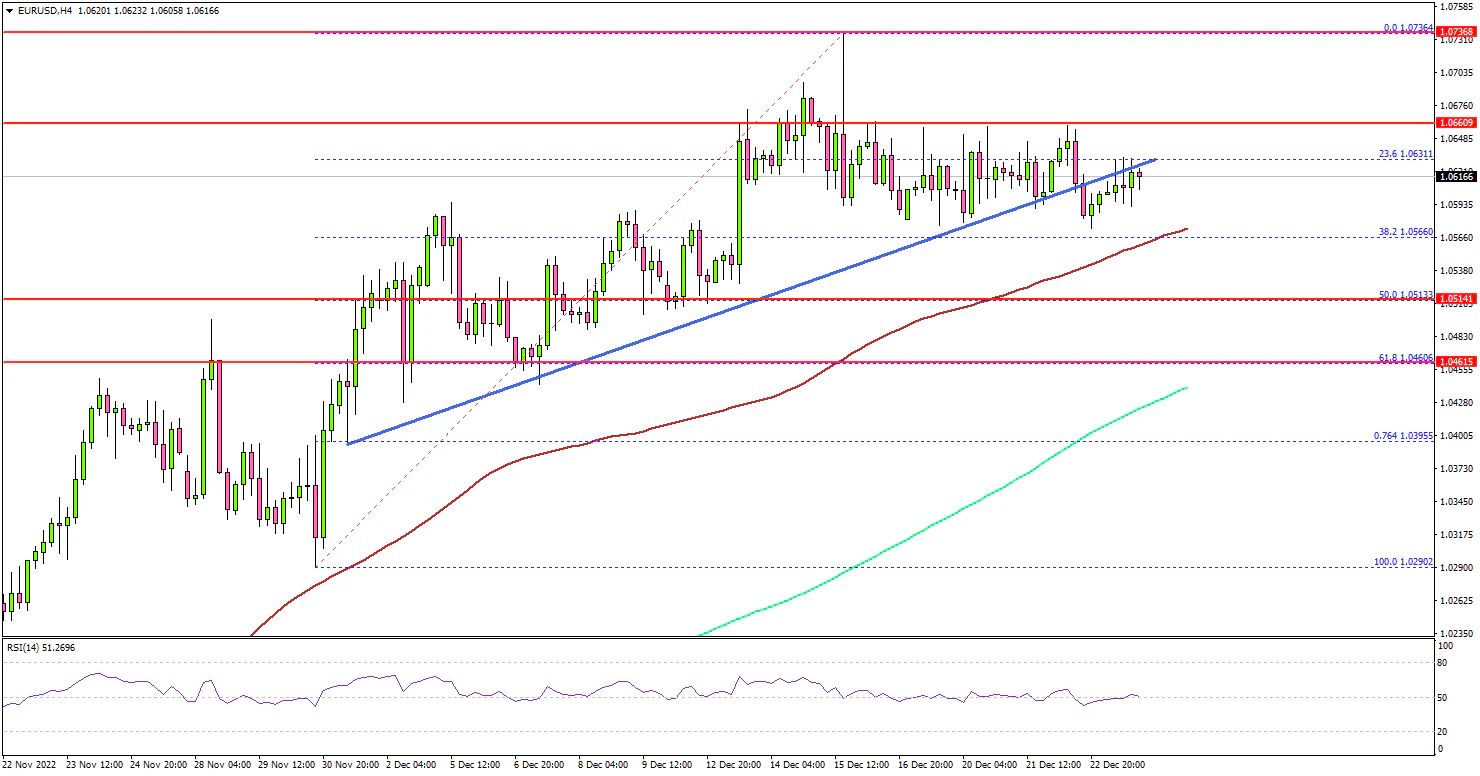Click the 1.06609 resistance level tag
Screen dimensions: 1480x776
point(1457,122)
